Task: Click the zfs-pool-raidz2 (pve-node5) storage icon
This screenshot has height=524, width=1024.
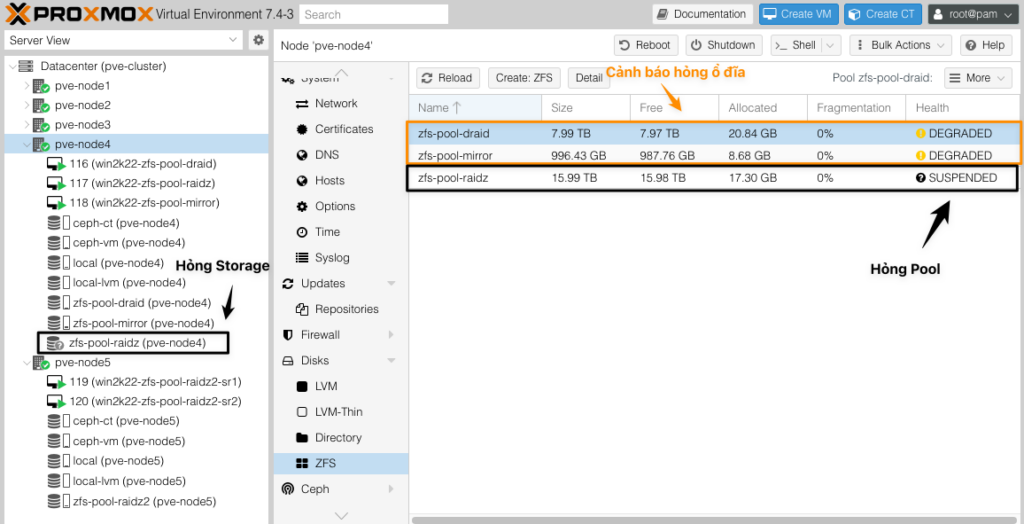Action: click(x=59, y=502)
